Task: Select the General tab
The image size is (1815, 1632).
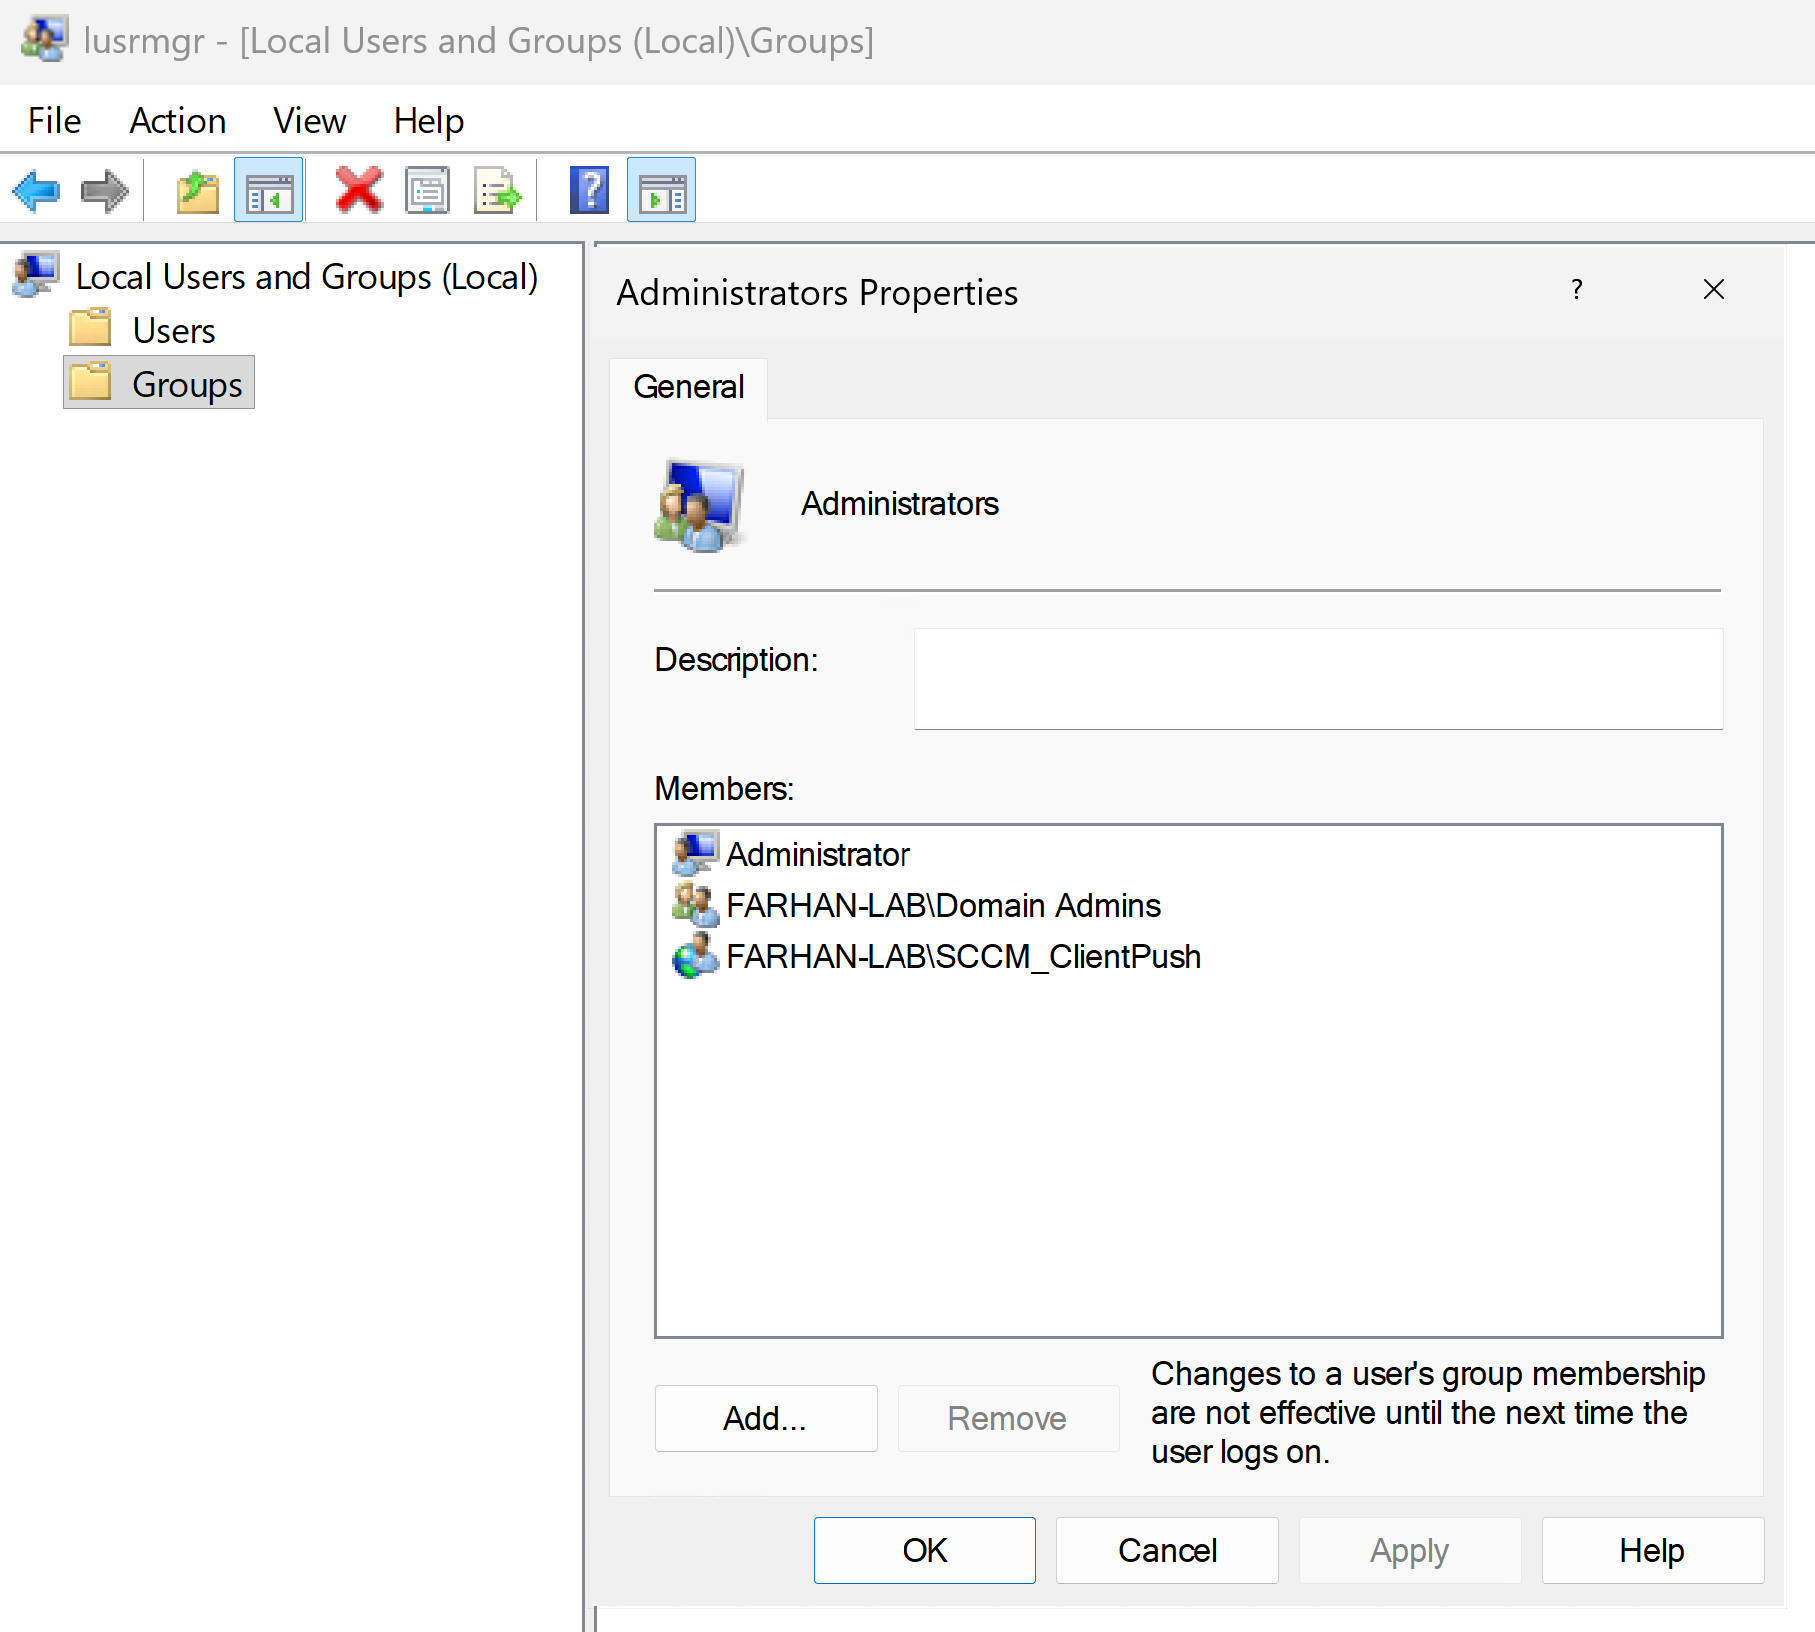Action: 688,387
